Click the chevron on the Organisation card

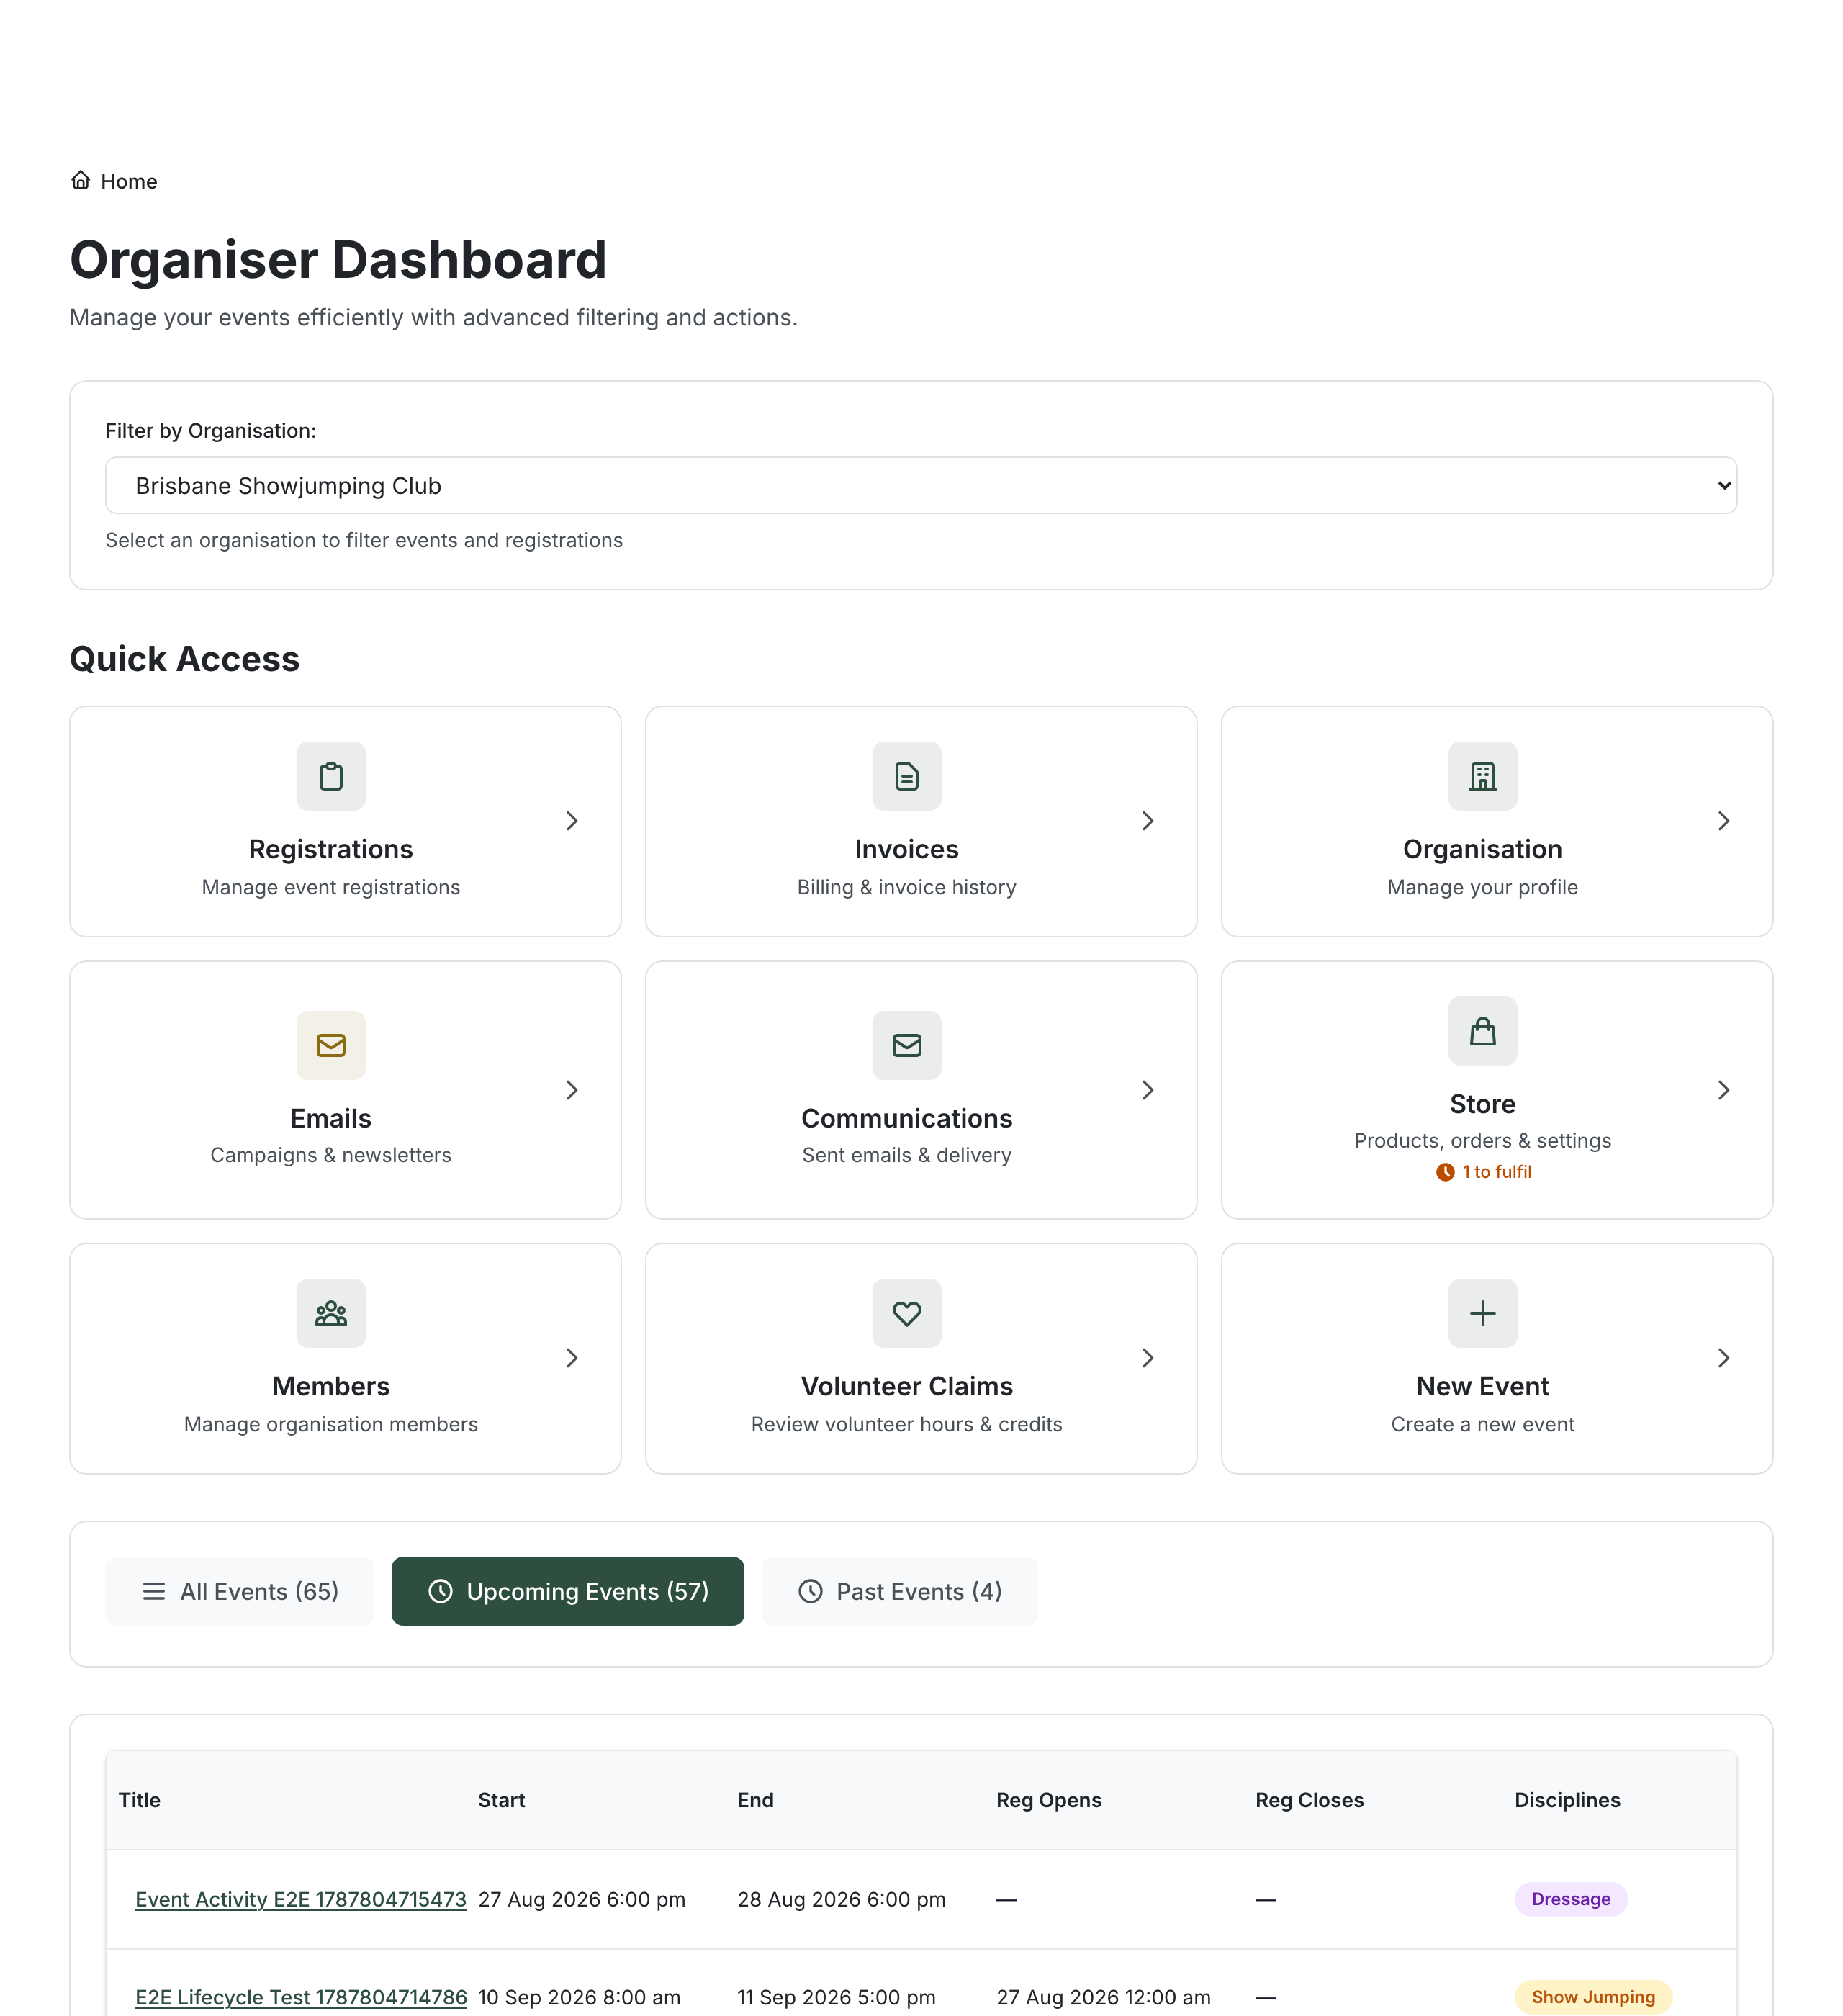point(1723,821)
